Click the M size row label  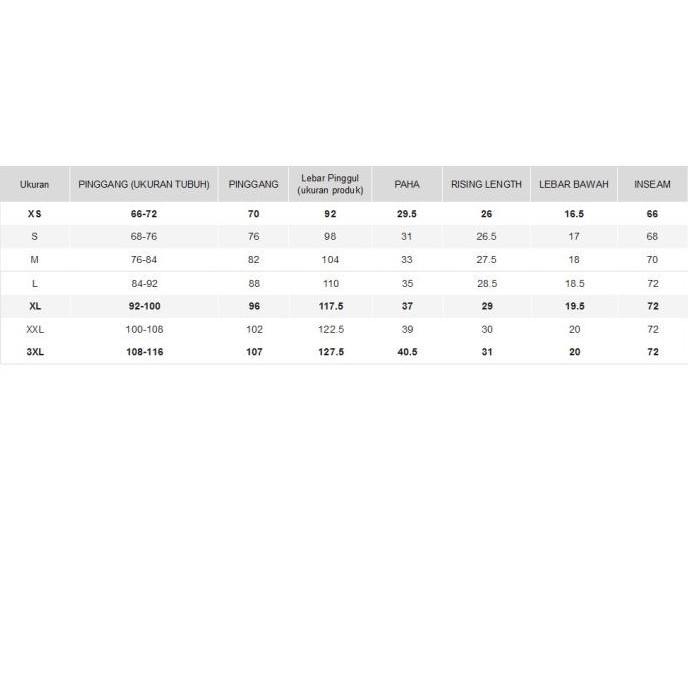click(34, 259)
